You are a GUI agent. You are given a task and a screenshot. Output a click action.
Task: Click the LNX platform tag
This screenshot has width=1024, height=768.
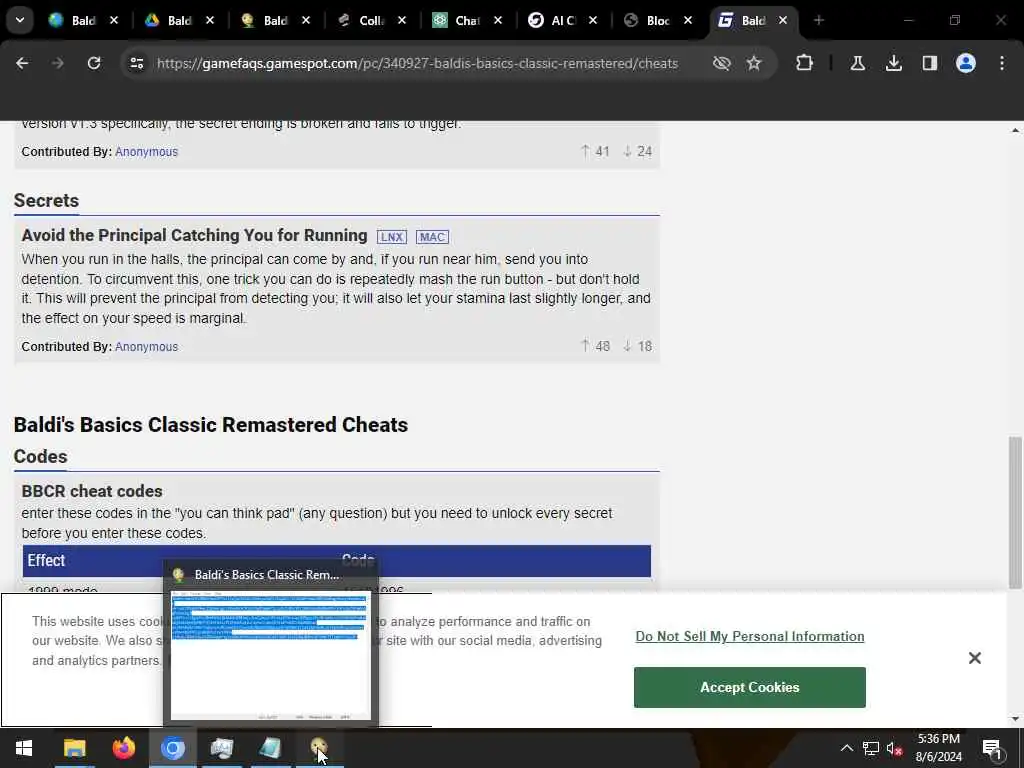point(392,237)
